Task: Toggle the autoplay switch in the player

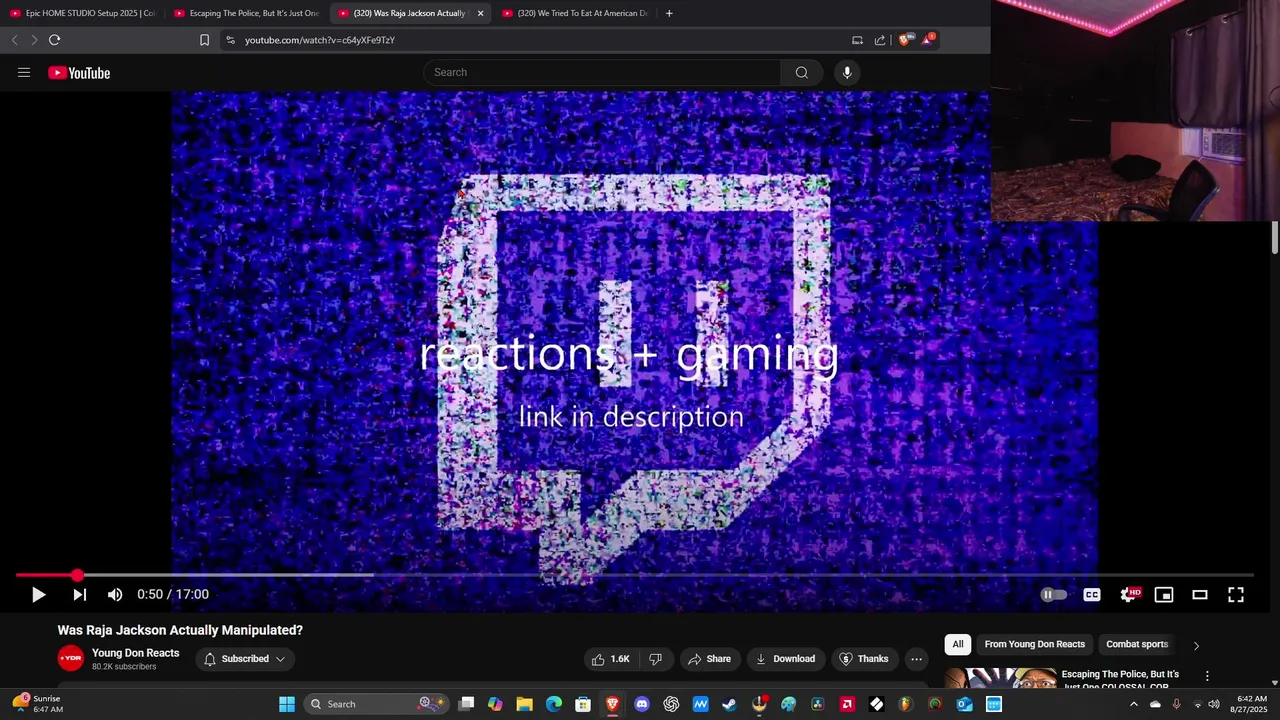Action: click(x=1053, y=594)
